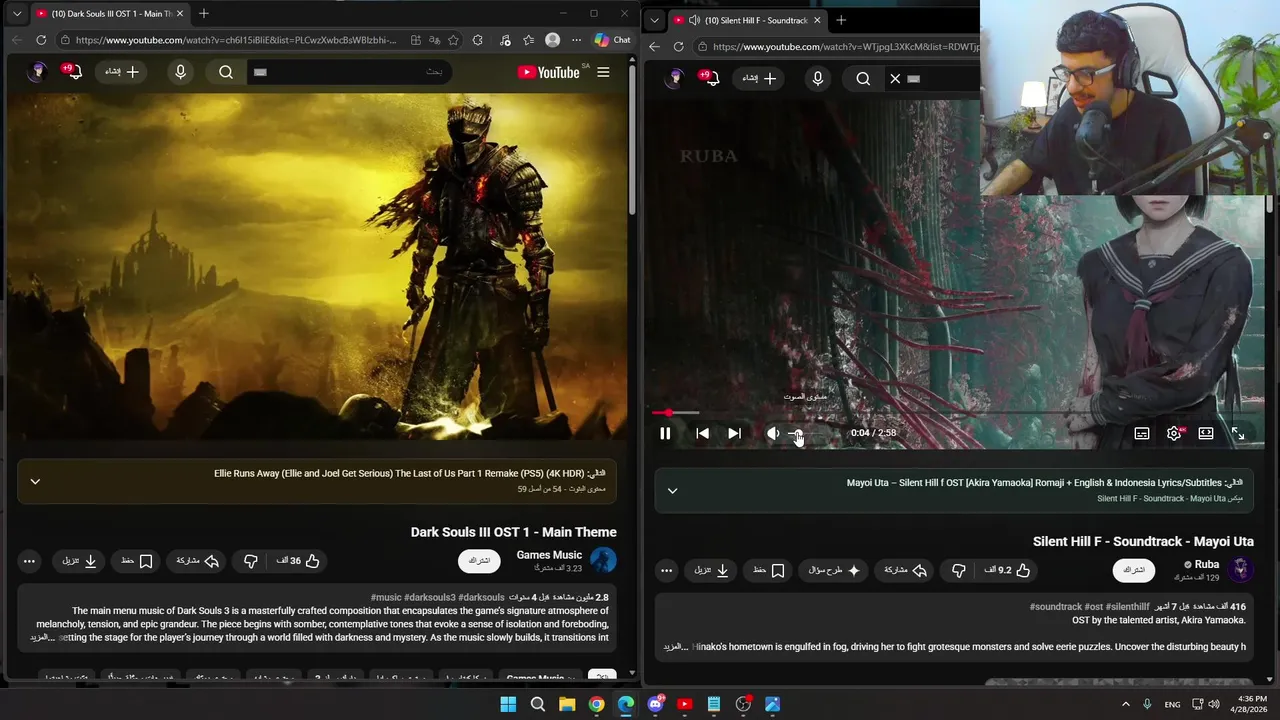Image resolution: width=1280 pixels, height=720 pixels.
Task: Open the Games Music channel link
Action: click(549, 555)
